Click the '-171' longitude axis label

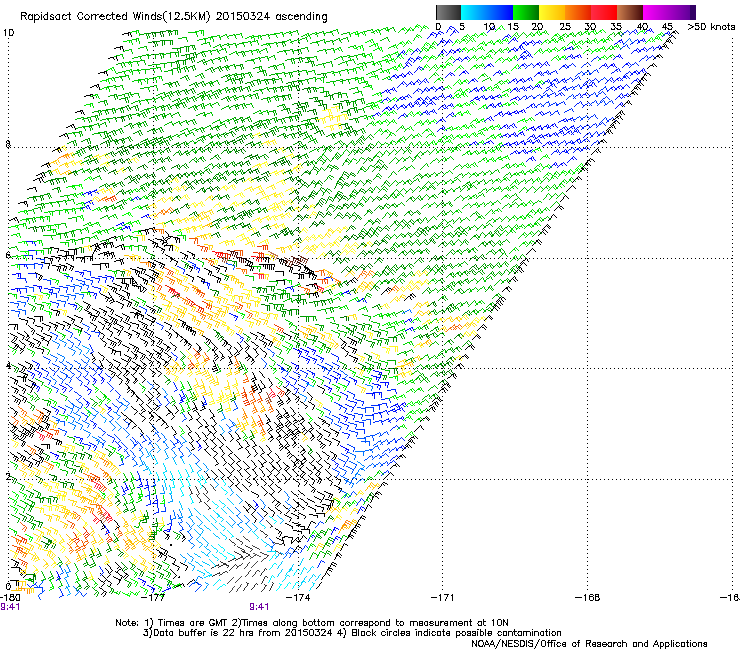[443, 597]
